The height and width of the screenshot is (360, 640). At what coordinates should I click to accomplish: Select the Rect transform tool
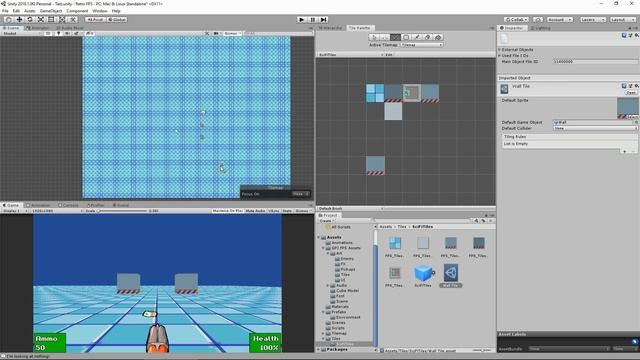pyautogui.click(x=51, y=20)
